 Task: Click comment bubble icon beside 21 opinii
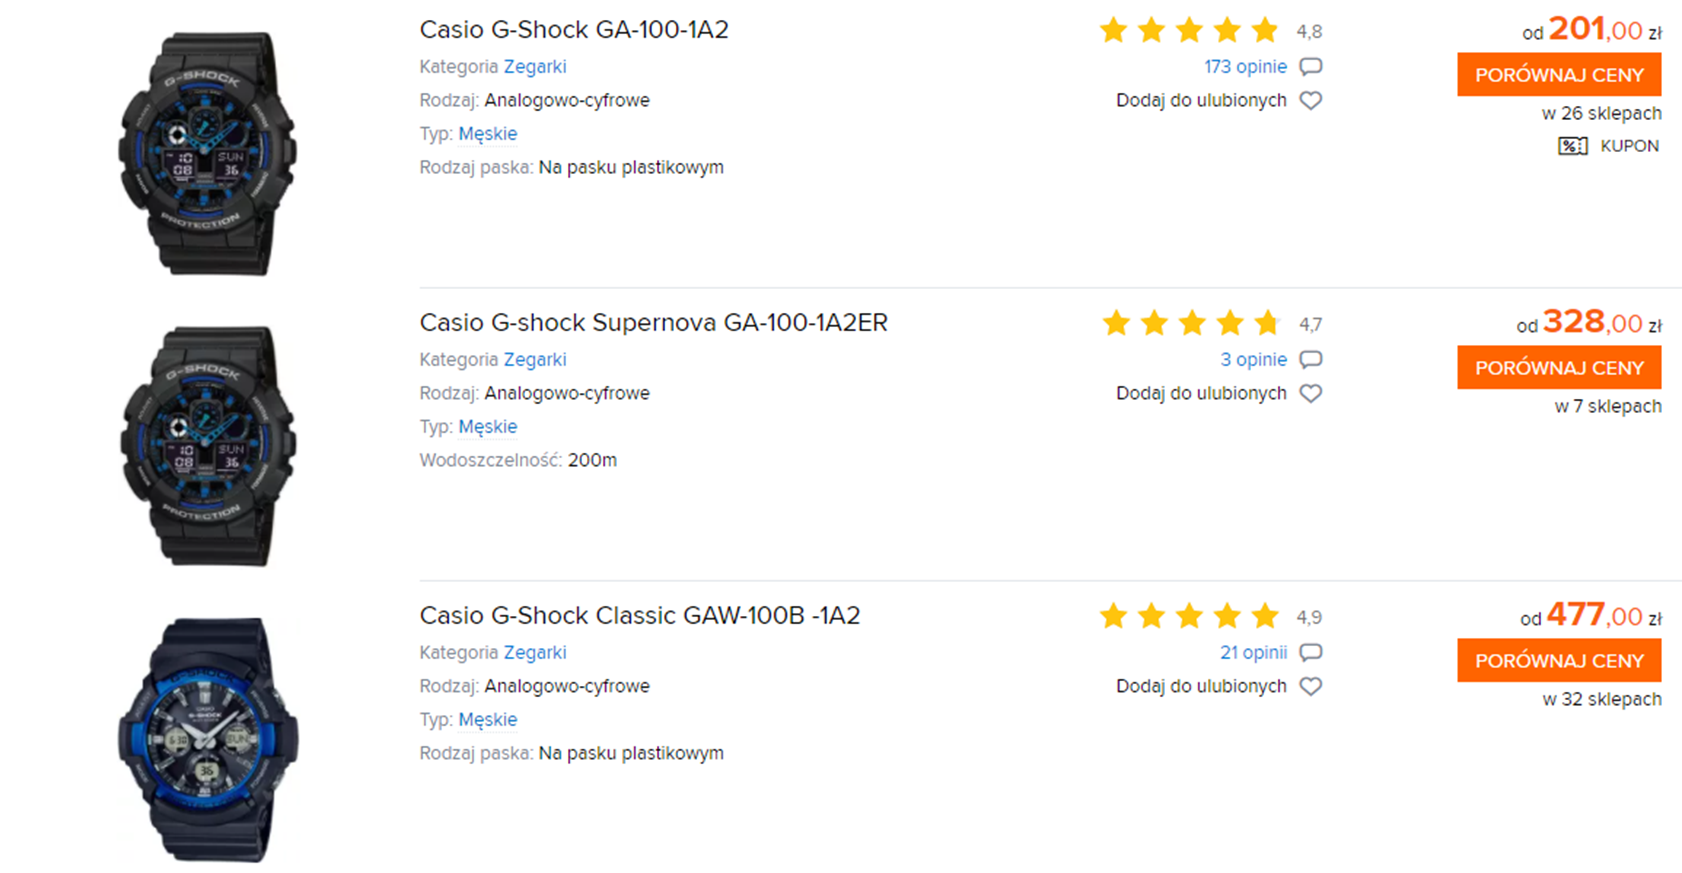1310,653
